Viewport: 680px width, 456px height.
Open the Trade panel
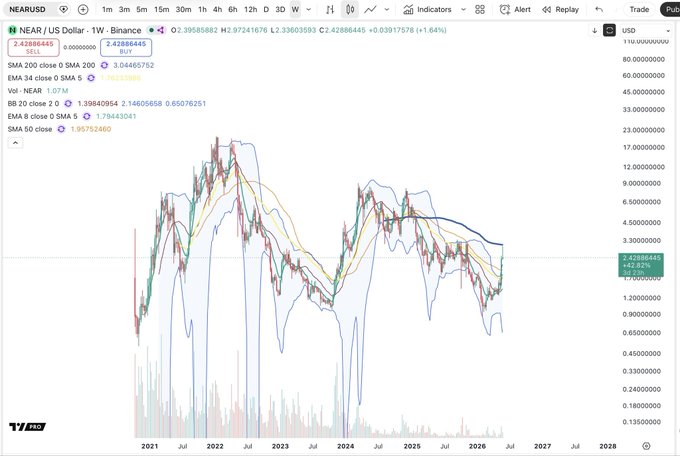(x=639, y=9)
